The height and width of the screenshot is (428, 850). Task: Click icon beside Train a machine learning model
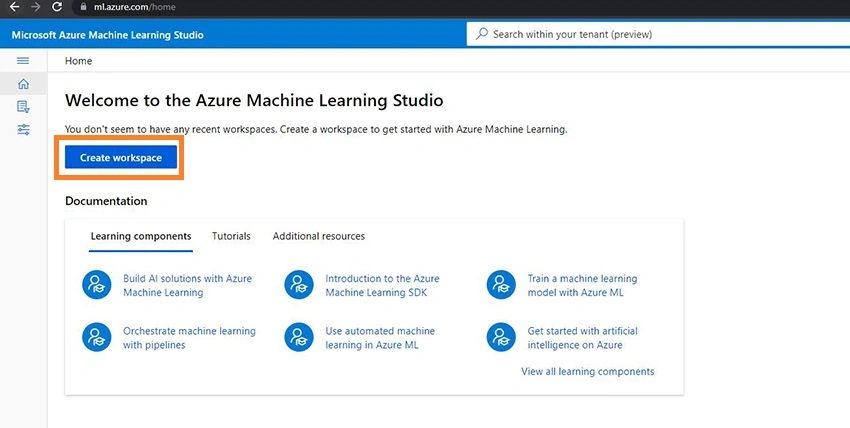coord(501,285)
